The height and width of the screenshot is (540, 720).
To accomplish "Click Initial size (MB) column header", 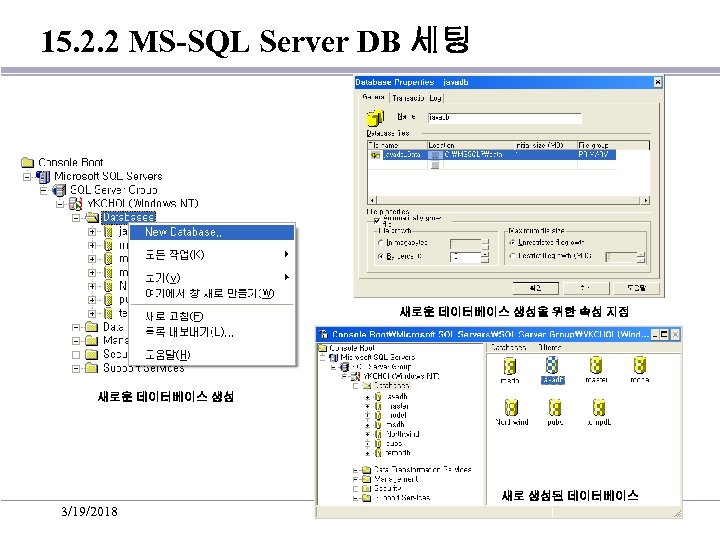I will tap(546, 145).
